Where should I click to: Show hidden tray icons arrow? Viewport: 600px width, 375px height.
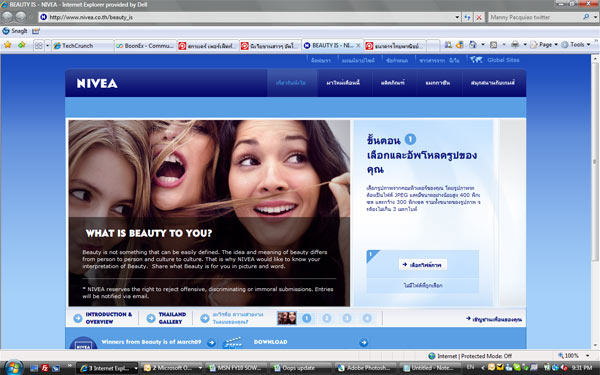483,368
